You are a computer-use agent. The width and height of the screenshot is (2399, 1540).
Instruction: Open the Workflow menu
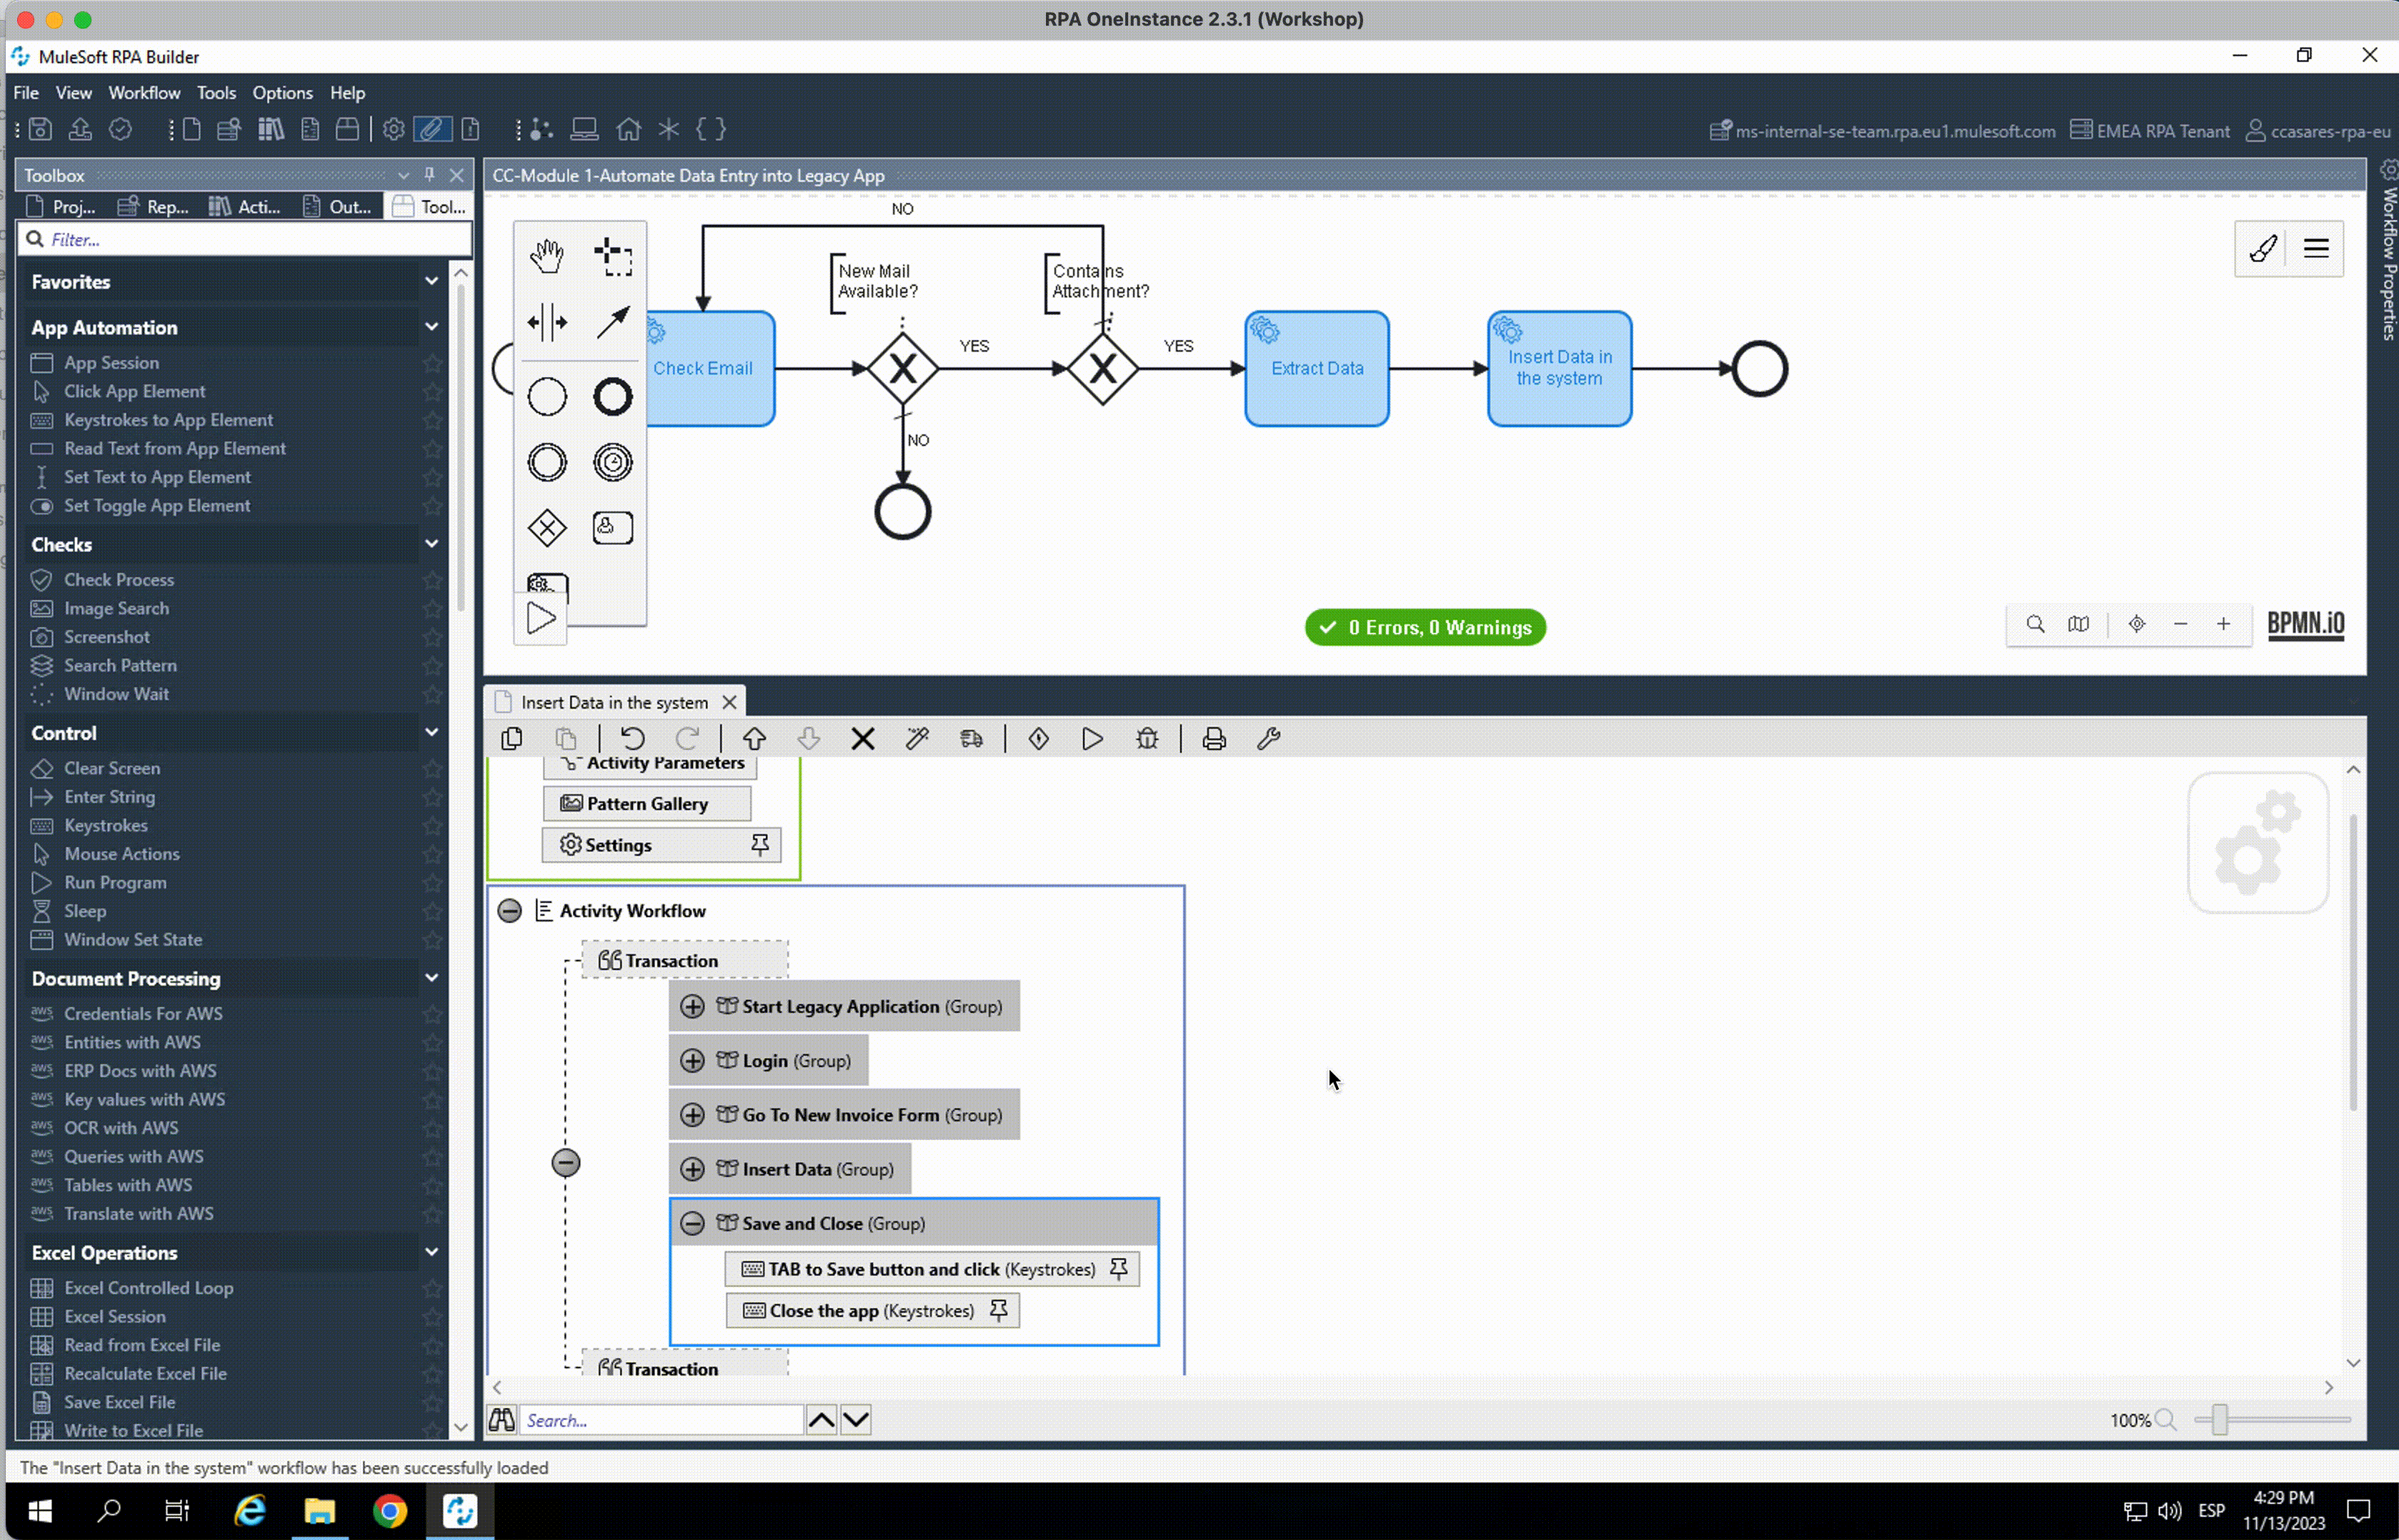tap(144, 93)
